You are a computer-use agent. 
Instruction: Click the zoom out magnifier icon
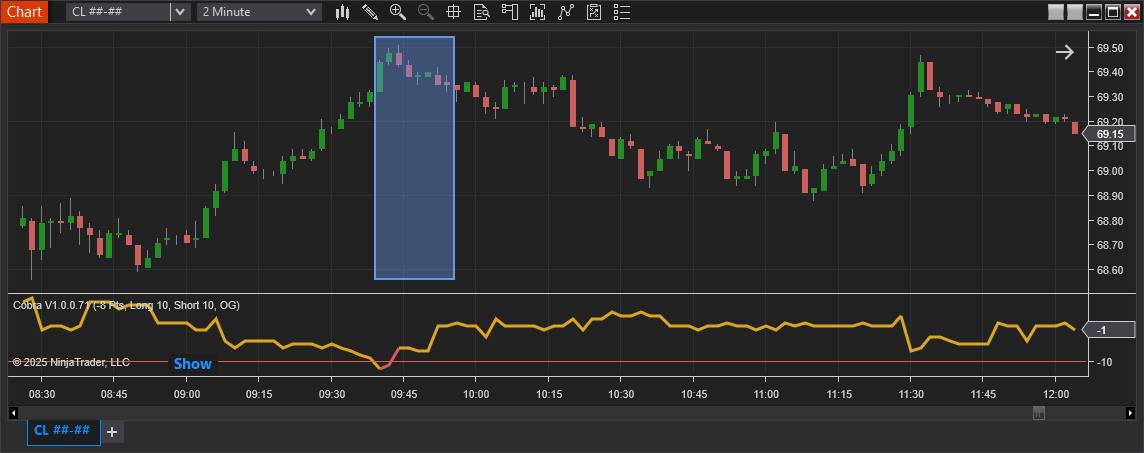(x=426, y=12)
